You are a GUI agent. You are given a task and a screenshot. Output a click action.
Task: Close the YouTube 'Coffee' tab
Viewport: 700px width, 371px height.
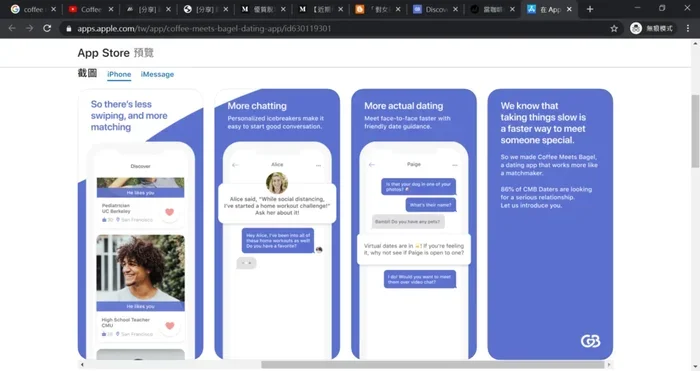tap(111, 9)
